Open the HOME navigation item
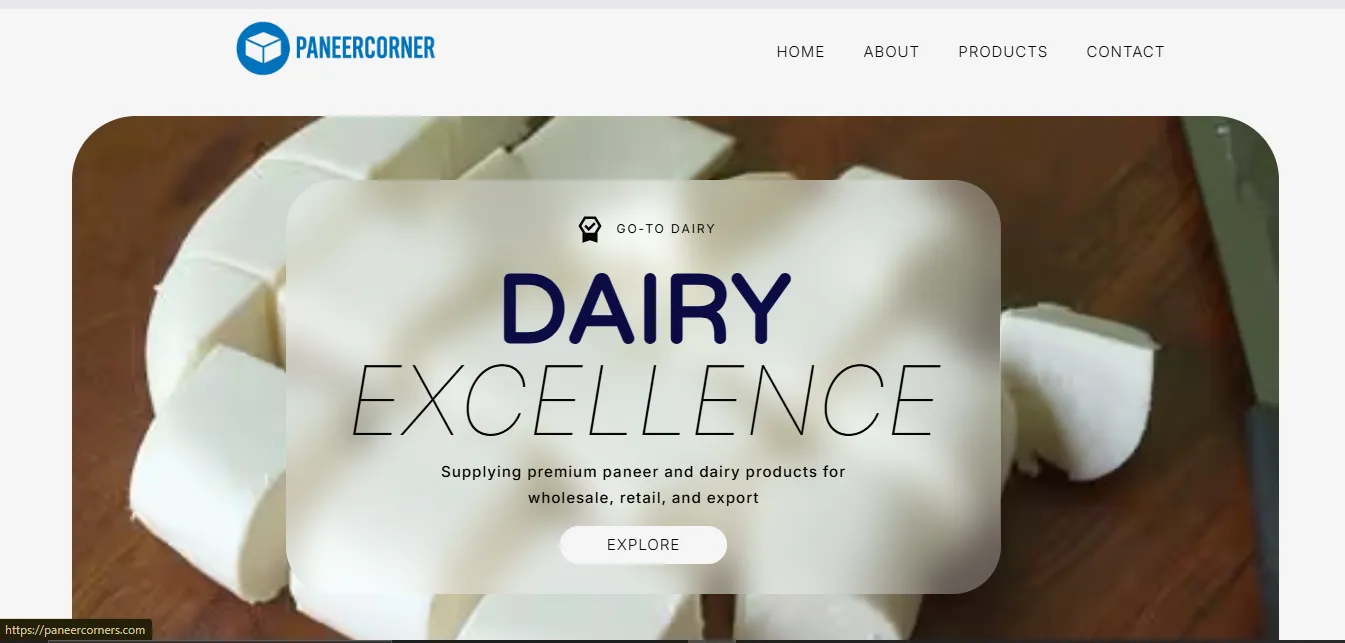Viewport: 1345px width, 643px height. click(800, 52)
